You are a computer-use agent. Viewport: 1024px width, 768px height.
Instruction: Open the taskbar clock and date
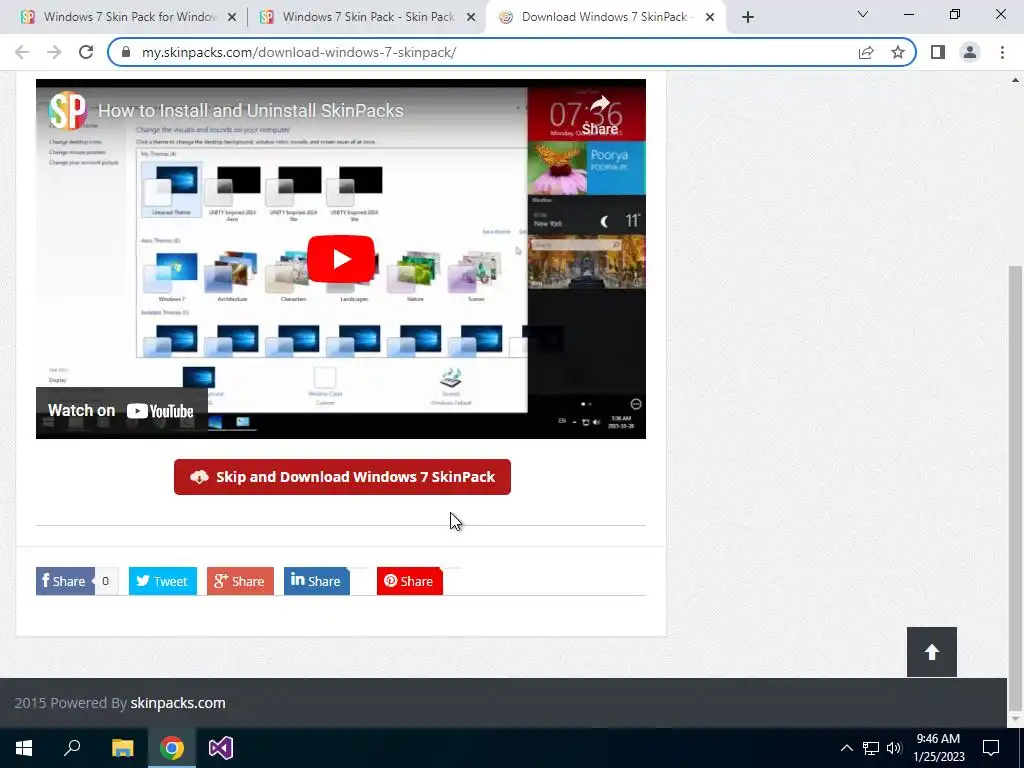[938, 748]
